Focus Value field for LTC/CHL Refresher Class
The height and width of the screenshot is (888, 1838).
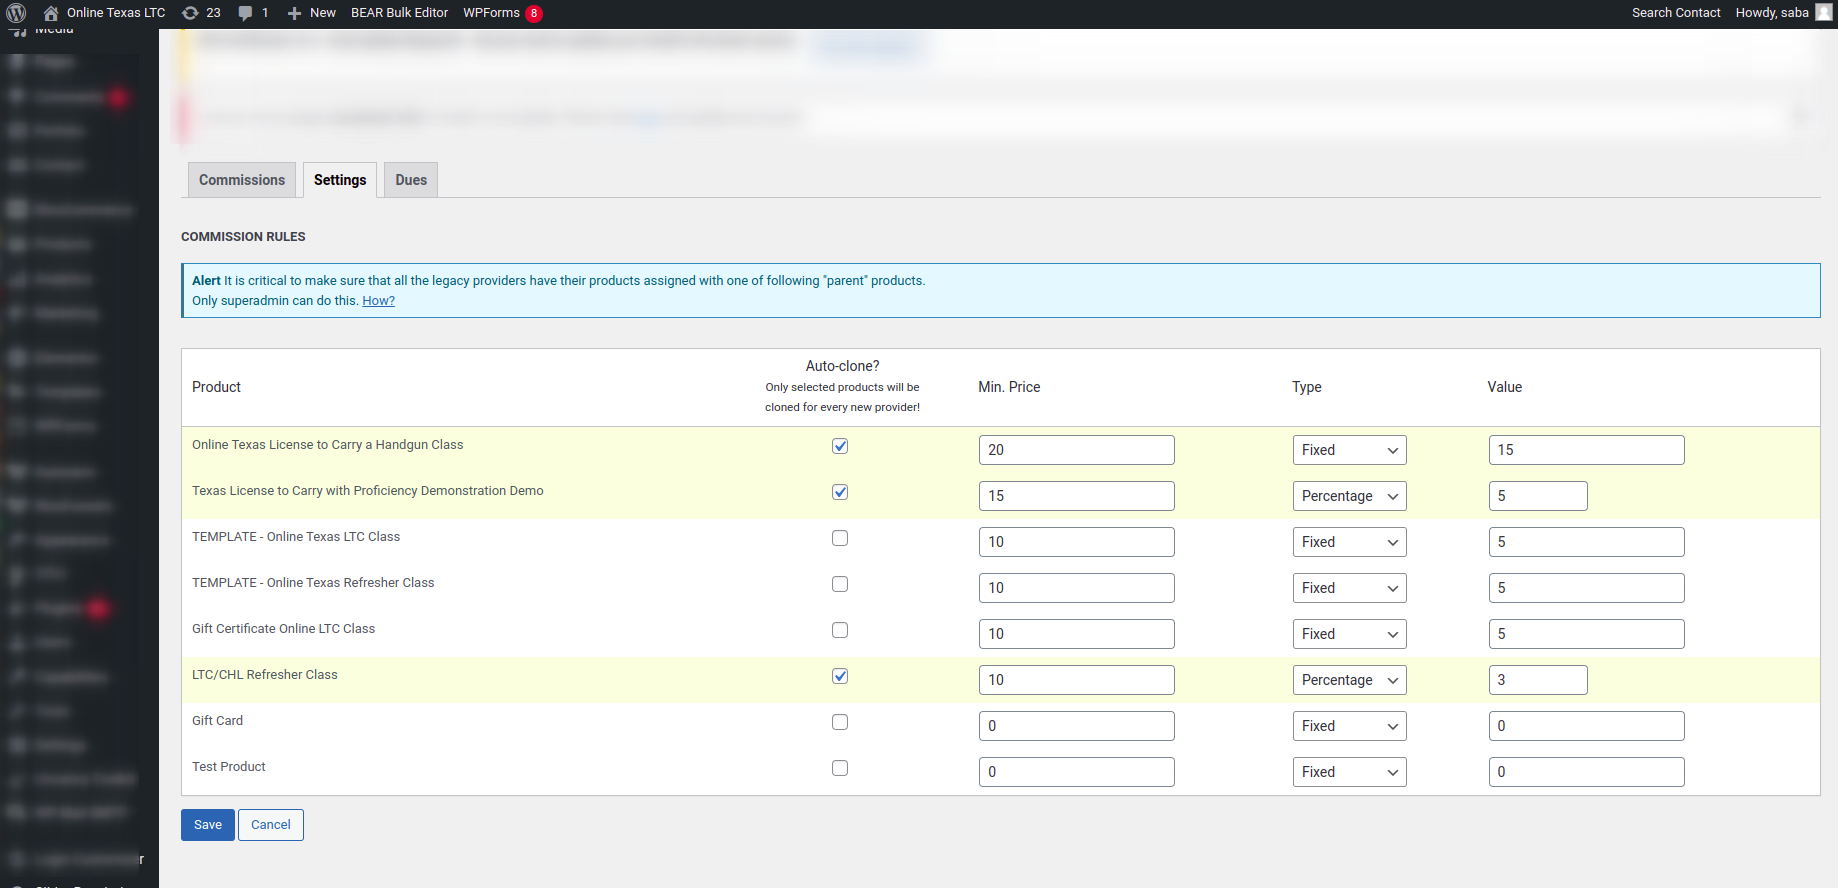point(1538,680)
